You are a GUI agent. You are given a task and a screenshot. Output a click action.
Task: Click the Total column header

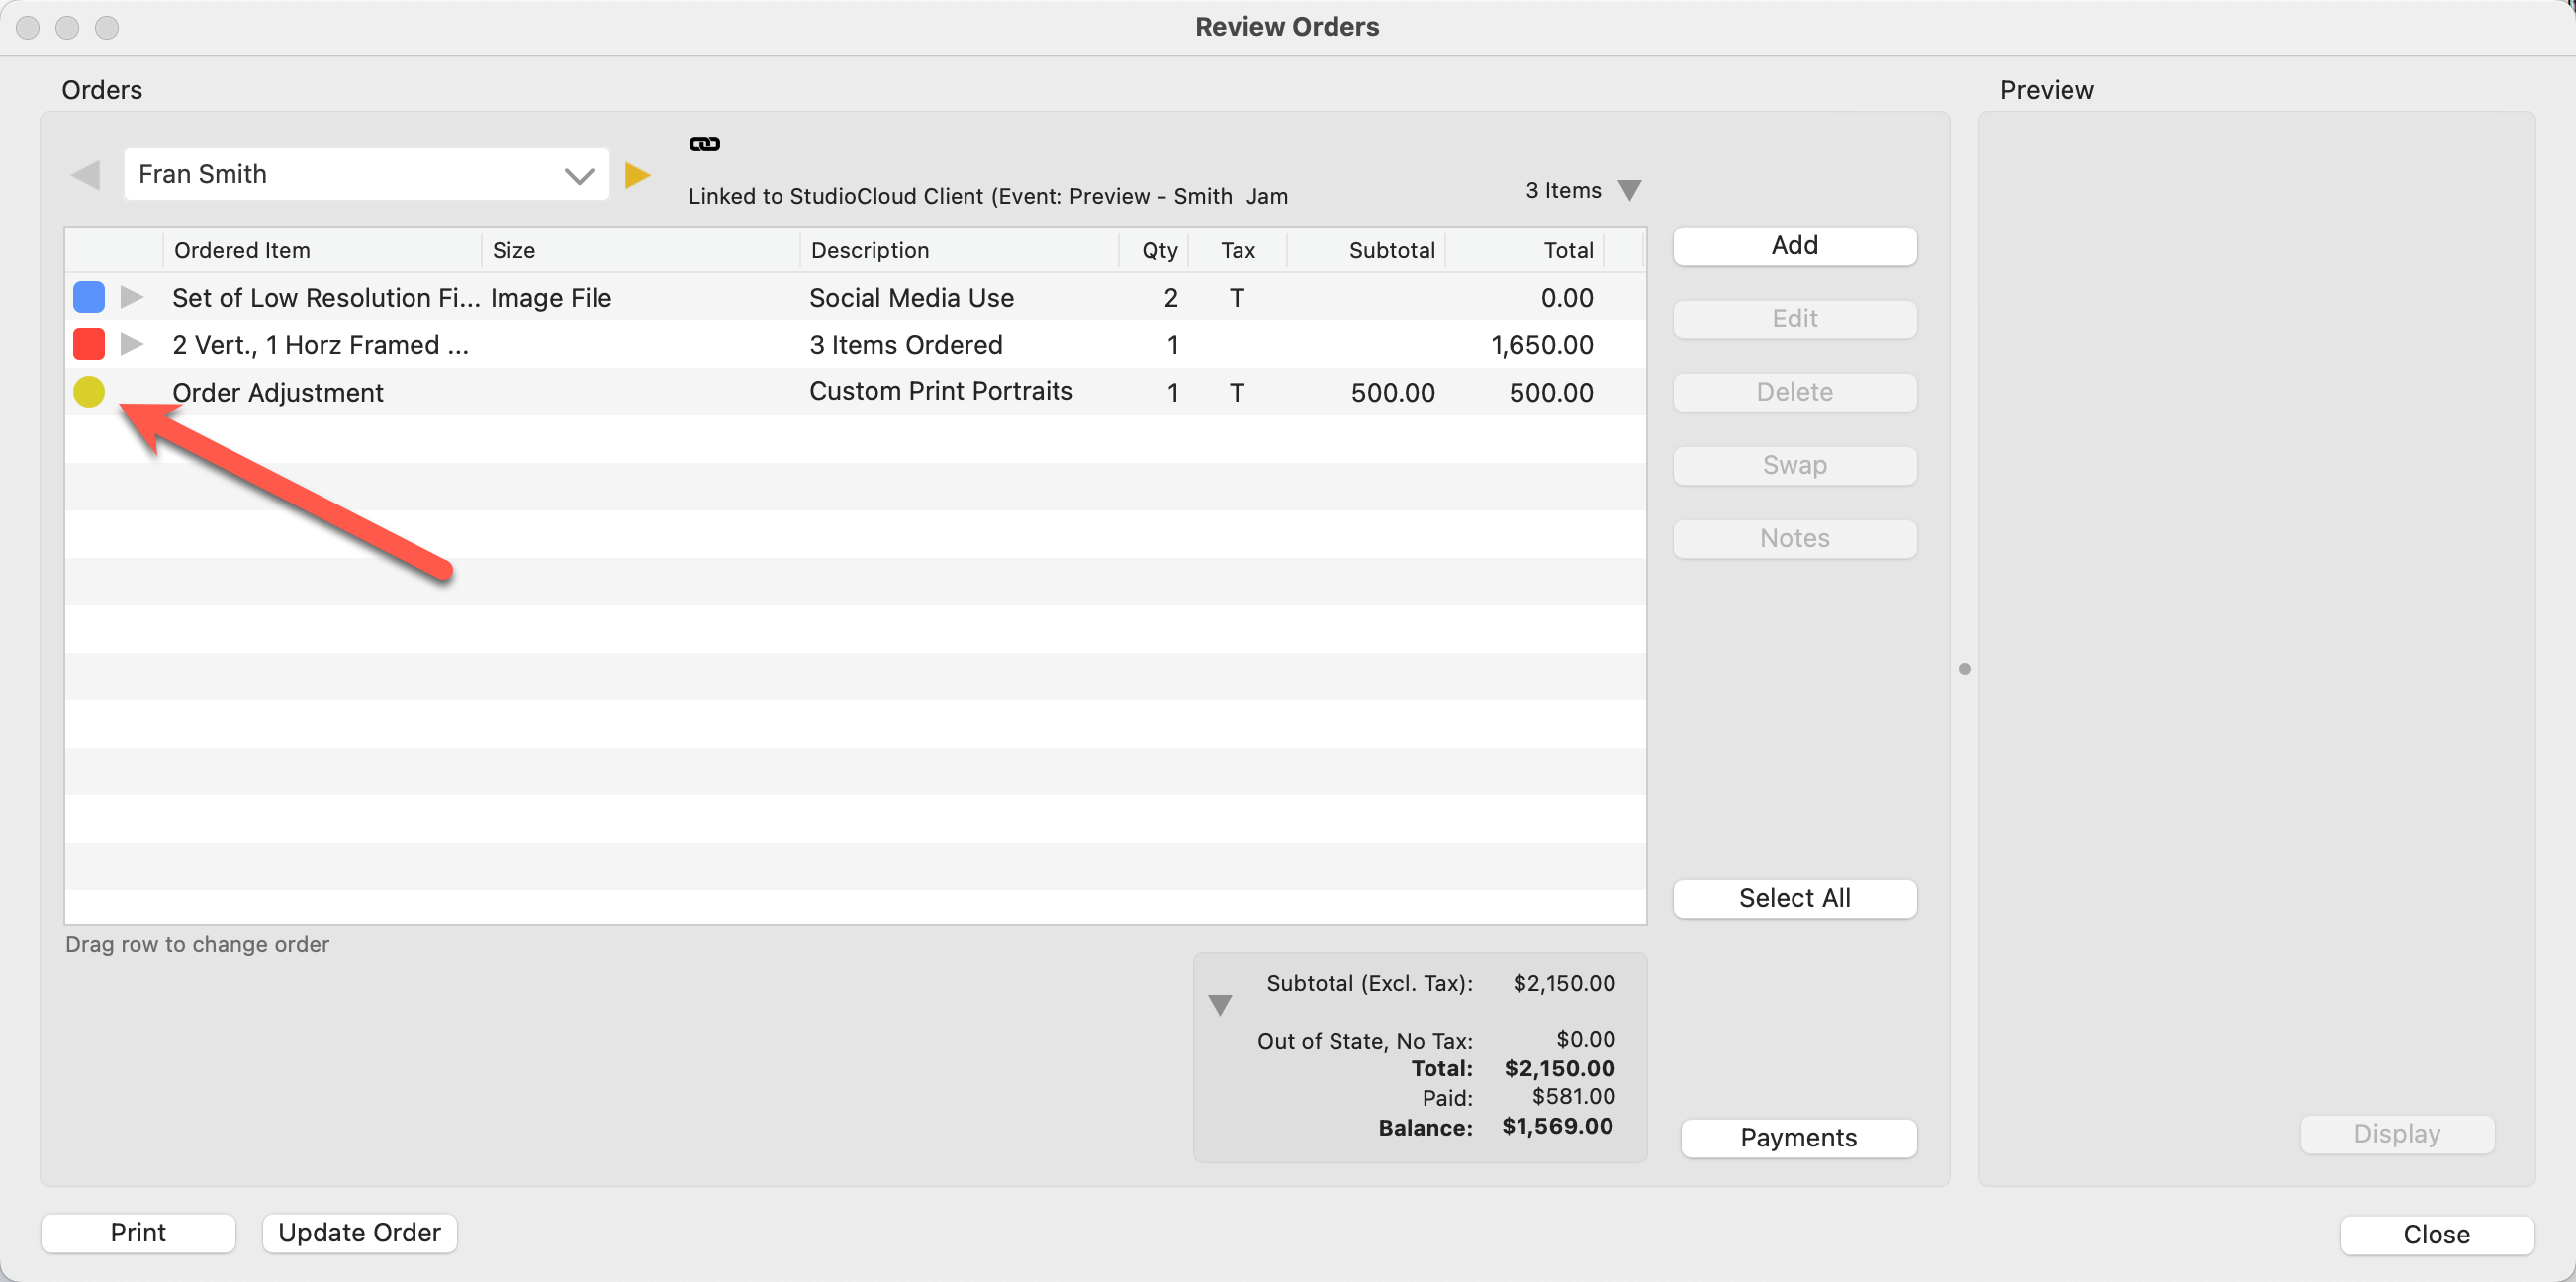tap(1567, 250)
